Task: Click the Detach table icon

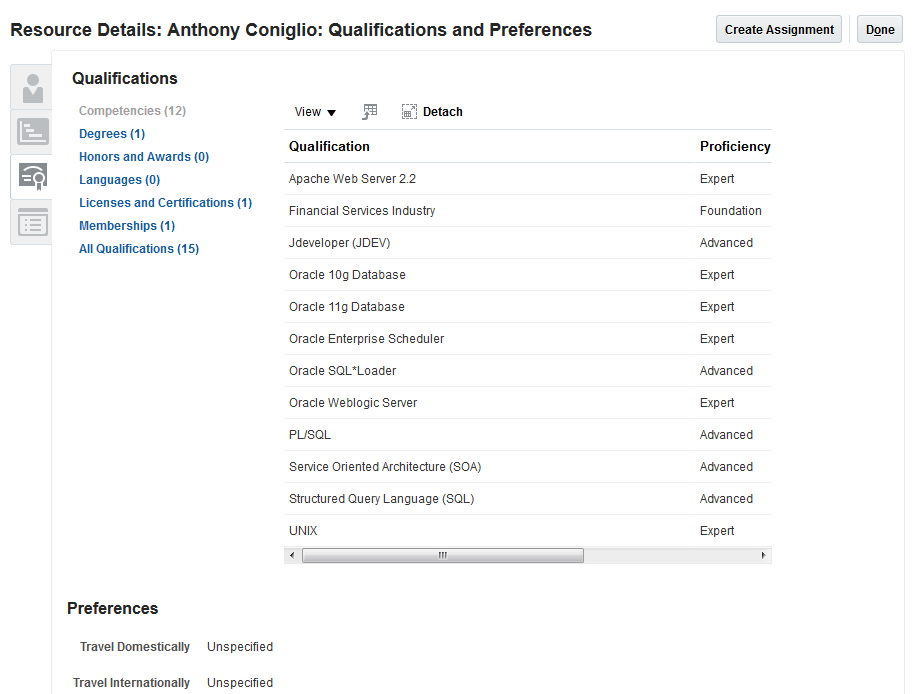Action: point(409,112)
